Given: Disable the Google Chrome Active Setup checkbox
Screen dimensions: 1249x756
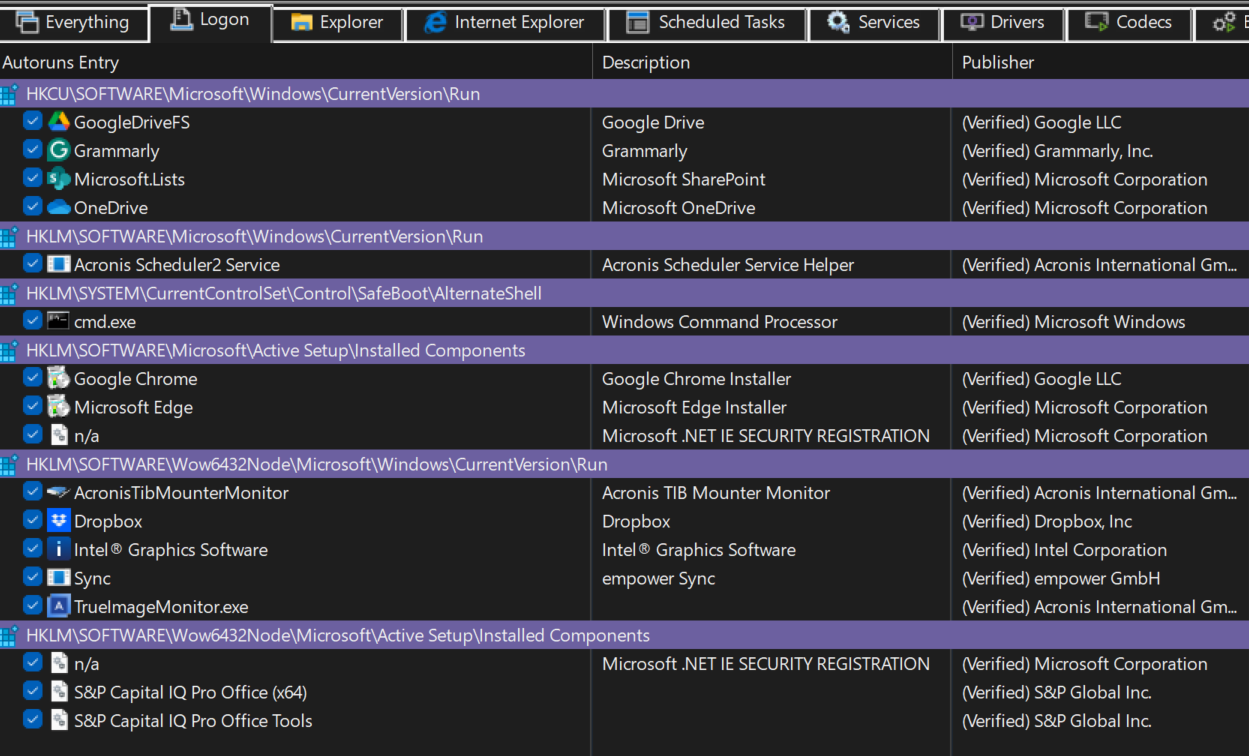Looking at the screenshot, I should [x=32, y=378].
